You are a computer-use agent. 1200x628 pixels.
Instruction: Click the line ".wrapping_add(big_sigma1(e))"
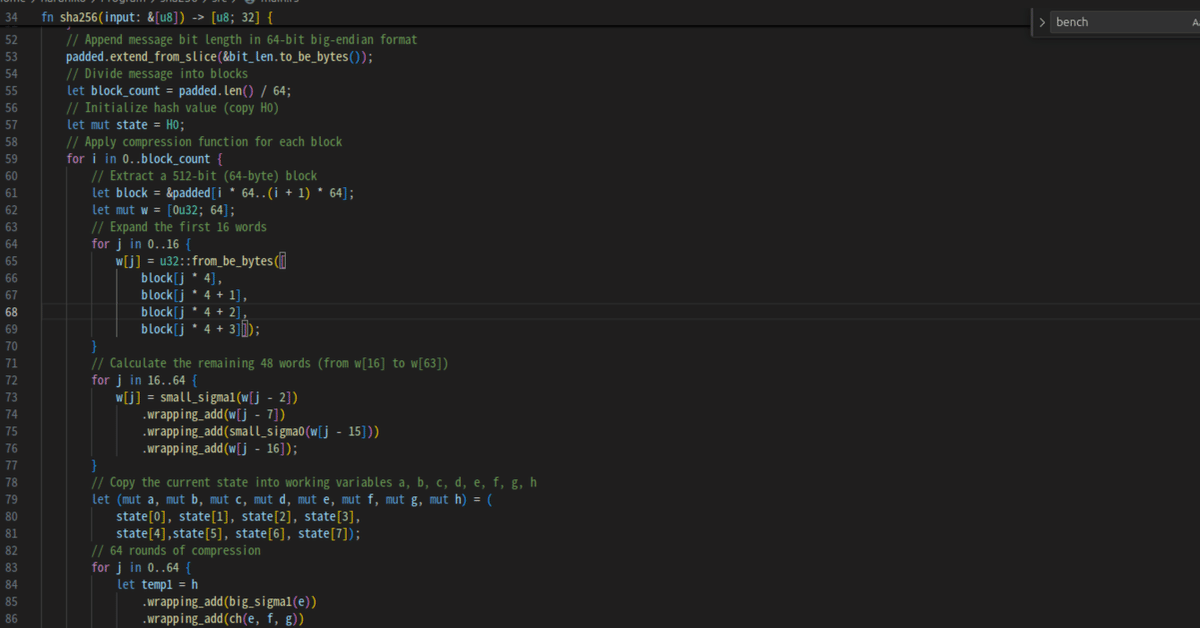coord(229,602)
